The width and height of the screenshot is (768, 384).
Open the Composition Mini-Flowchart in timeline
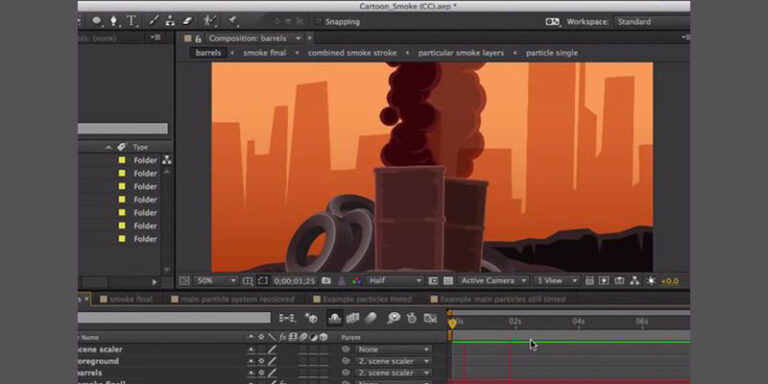coord(287,318)
